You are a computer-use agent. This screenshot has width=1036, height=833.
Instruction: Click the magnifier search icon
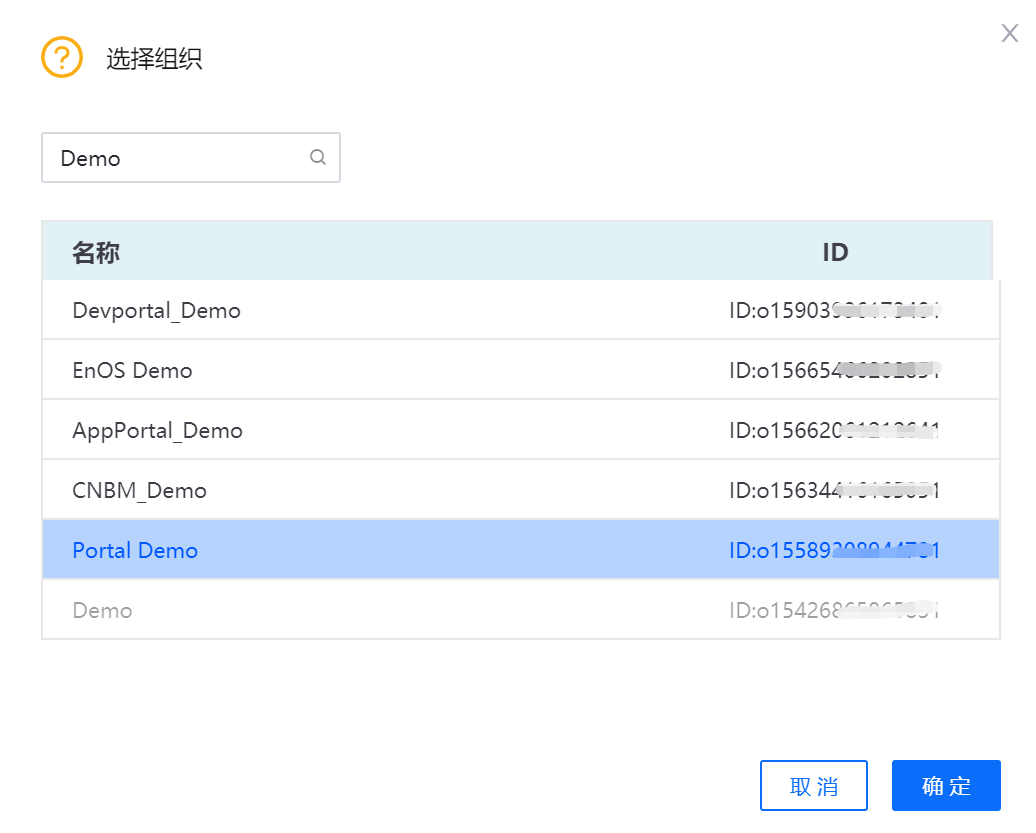pos(318,157)
